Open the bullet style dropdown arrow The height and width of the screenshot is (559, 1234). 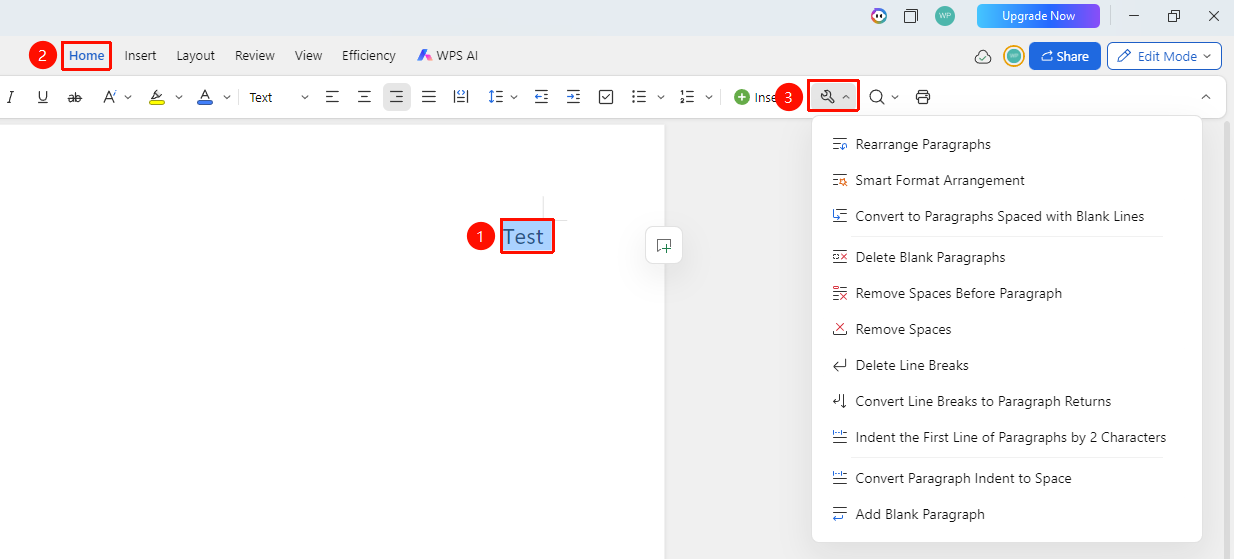661,97
